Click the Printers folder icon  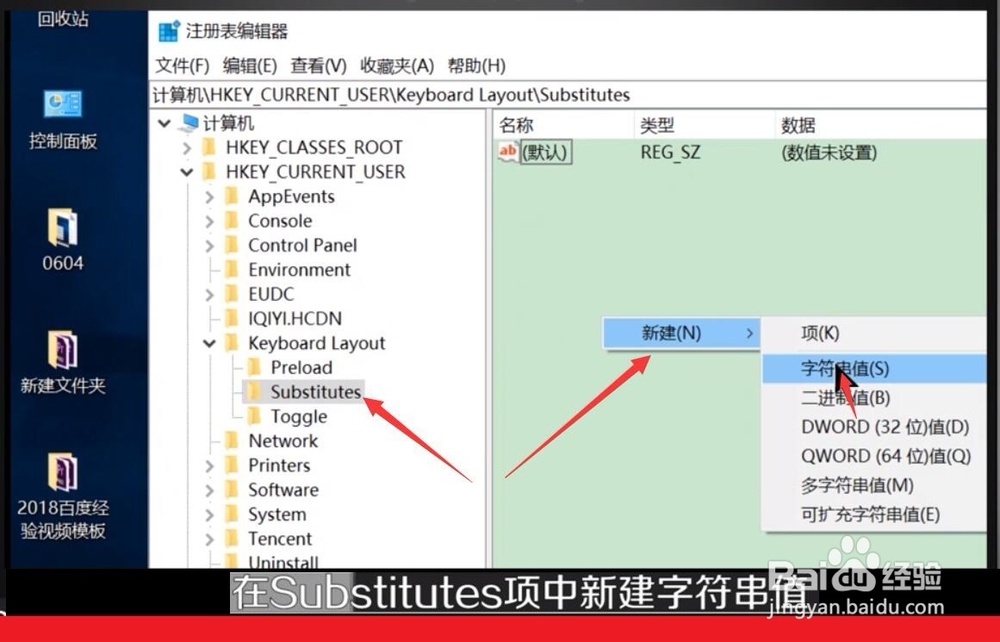232,465
